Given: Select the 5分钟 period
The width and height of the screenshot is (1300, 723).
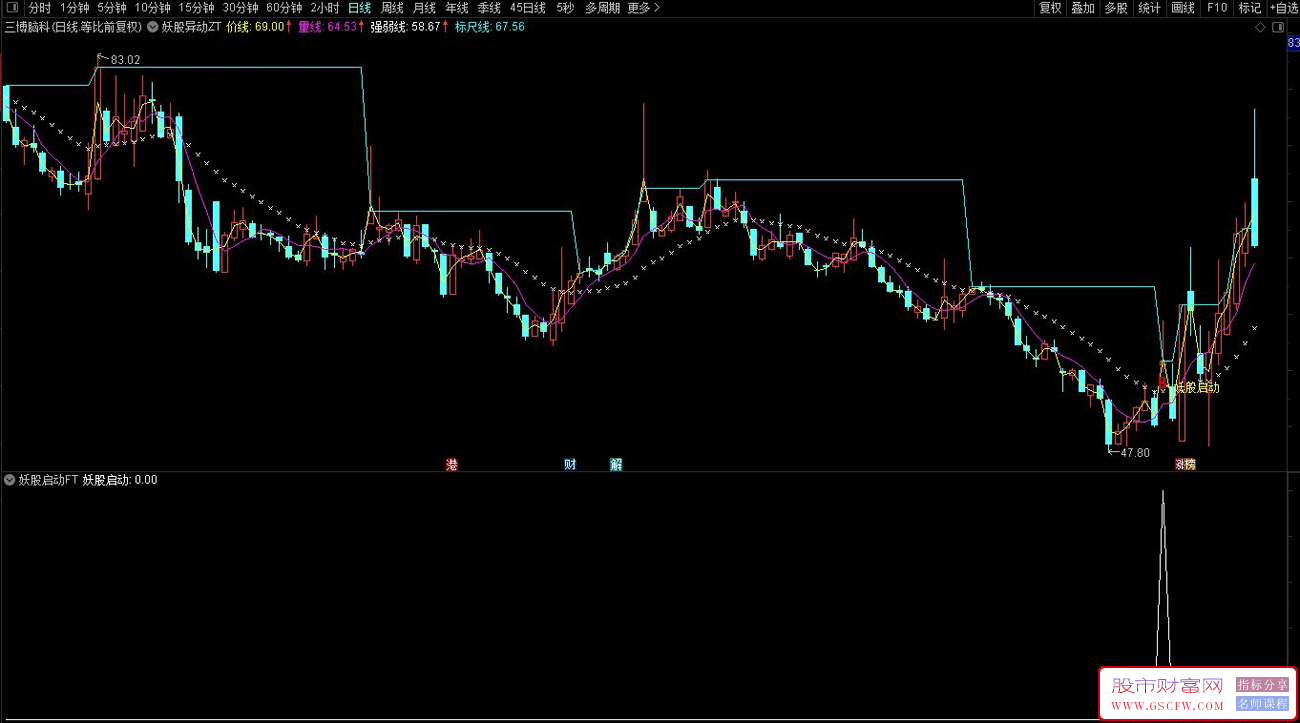Looking at the screenshot, I should pos(112,8).
